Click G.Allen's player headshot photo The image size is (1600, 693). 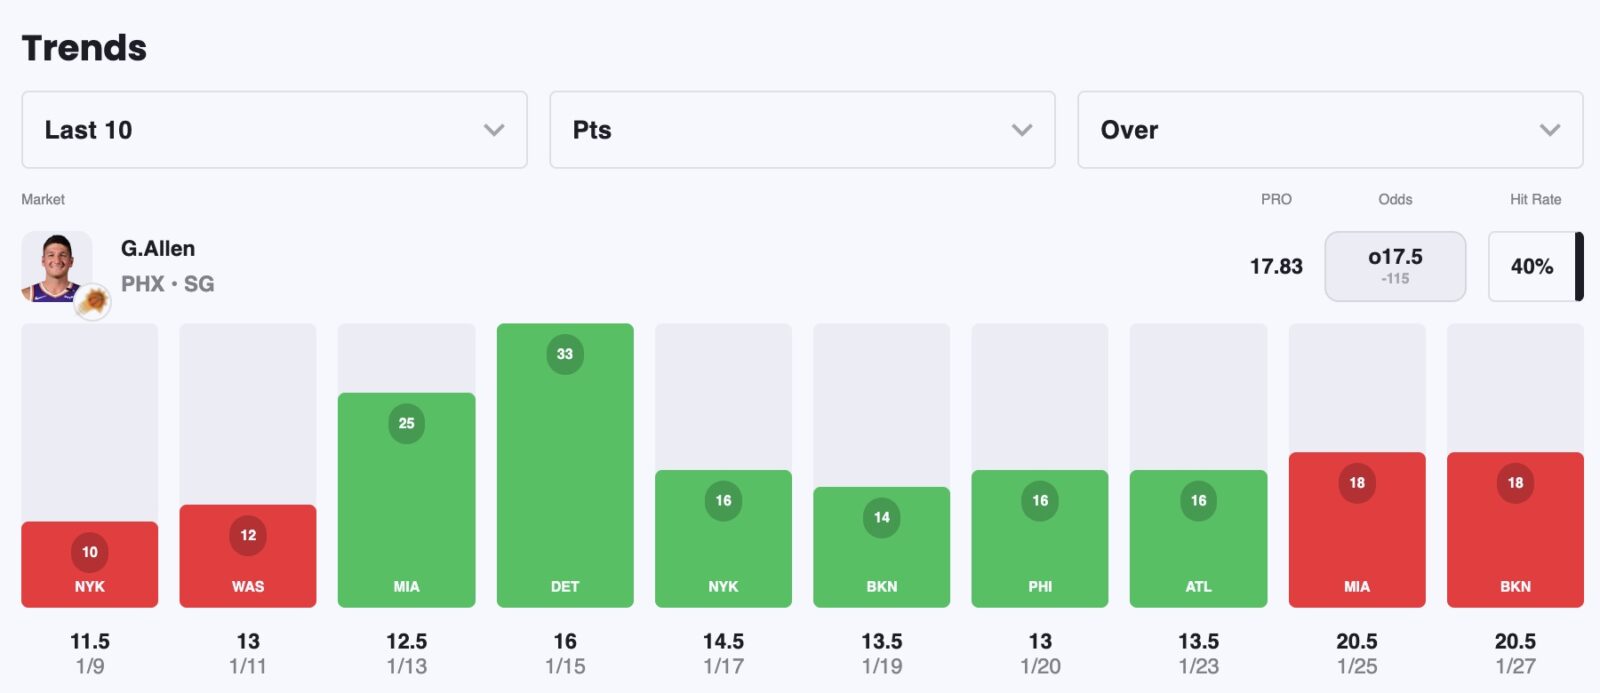tap(56, 264)
